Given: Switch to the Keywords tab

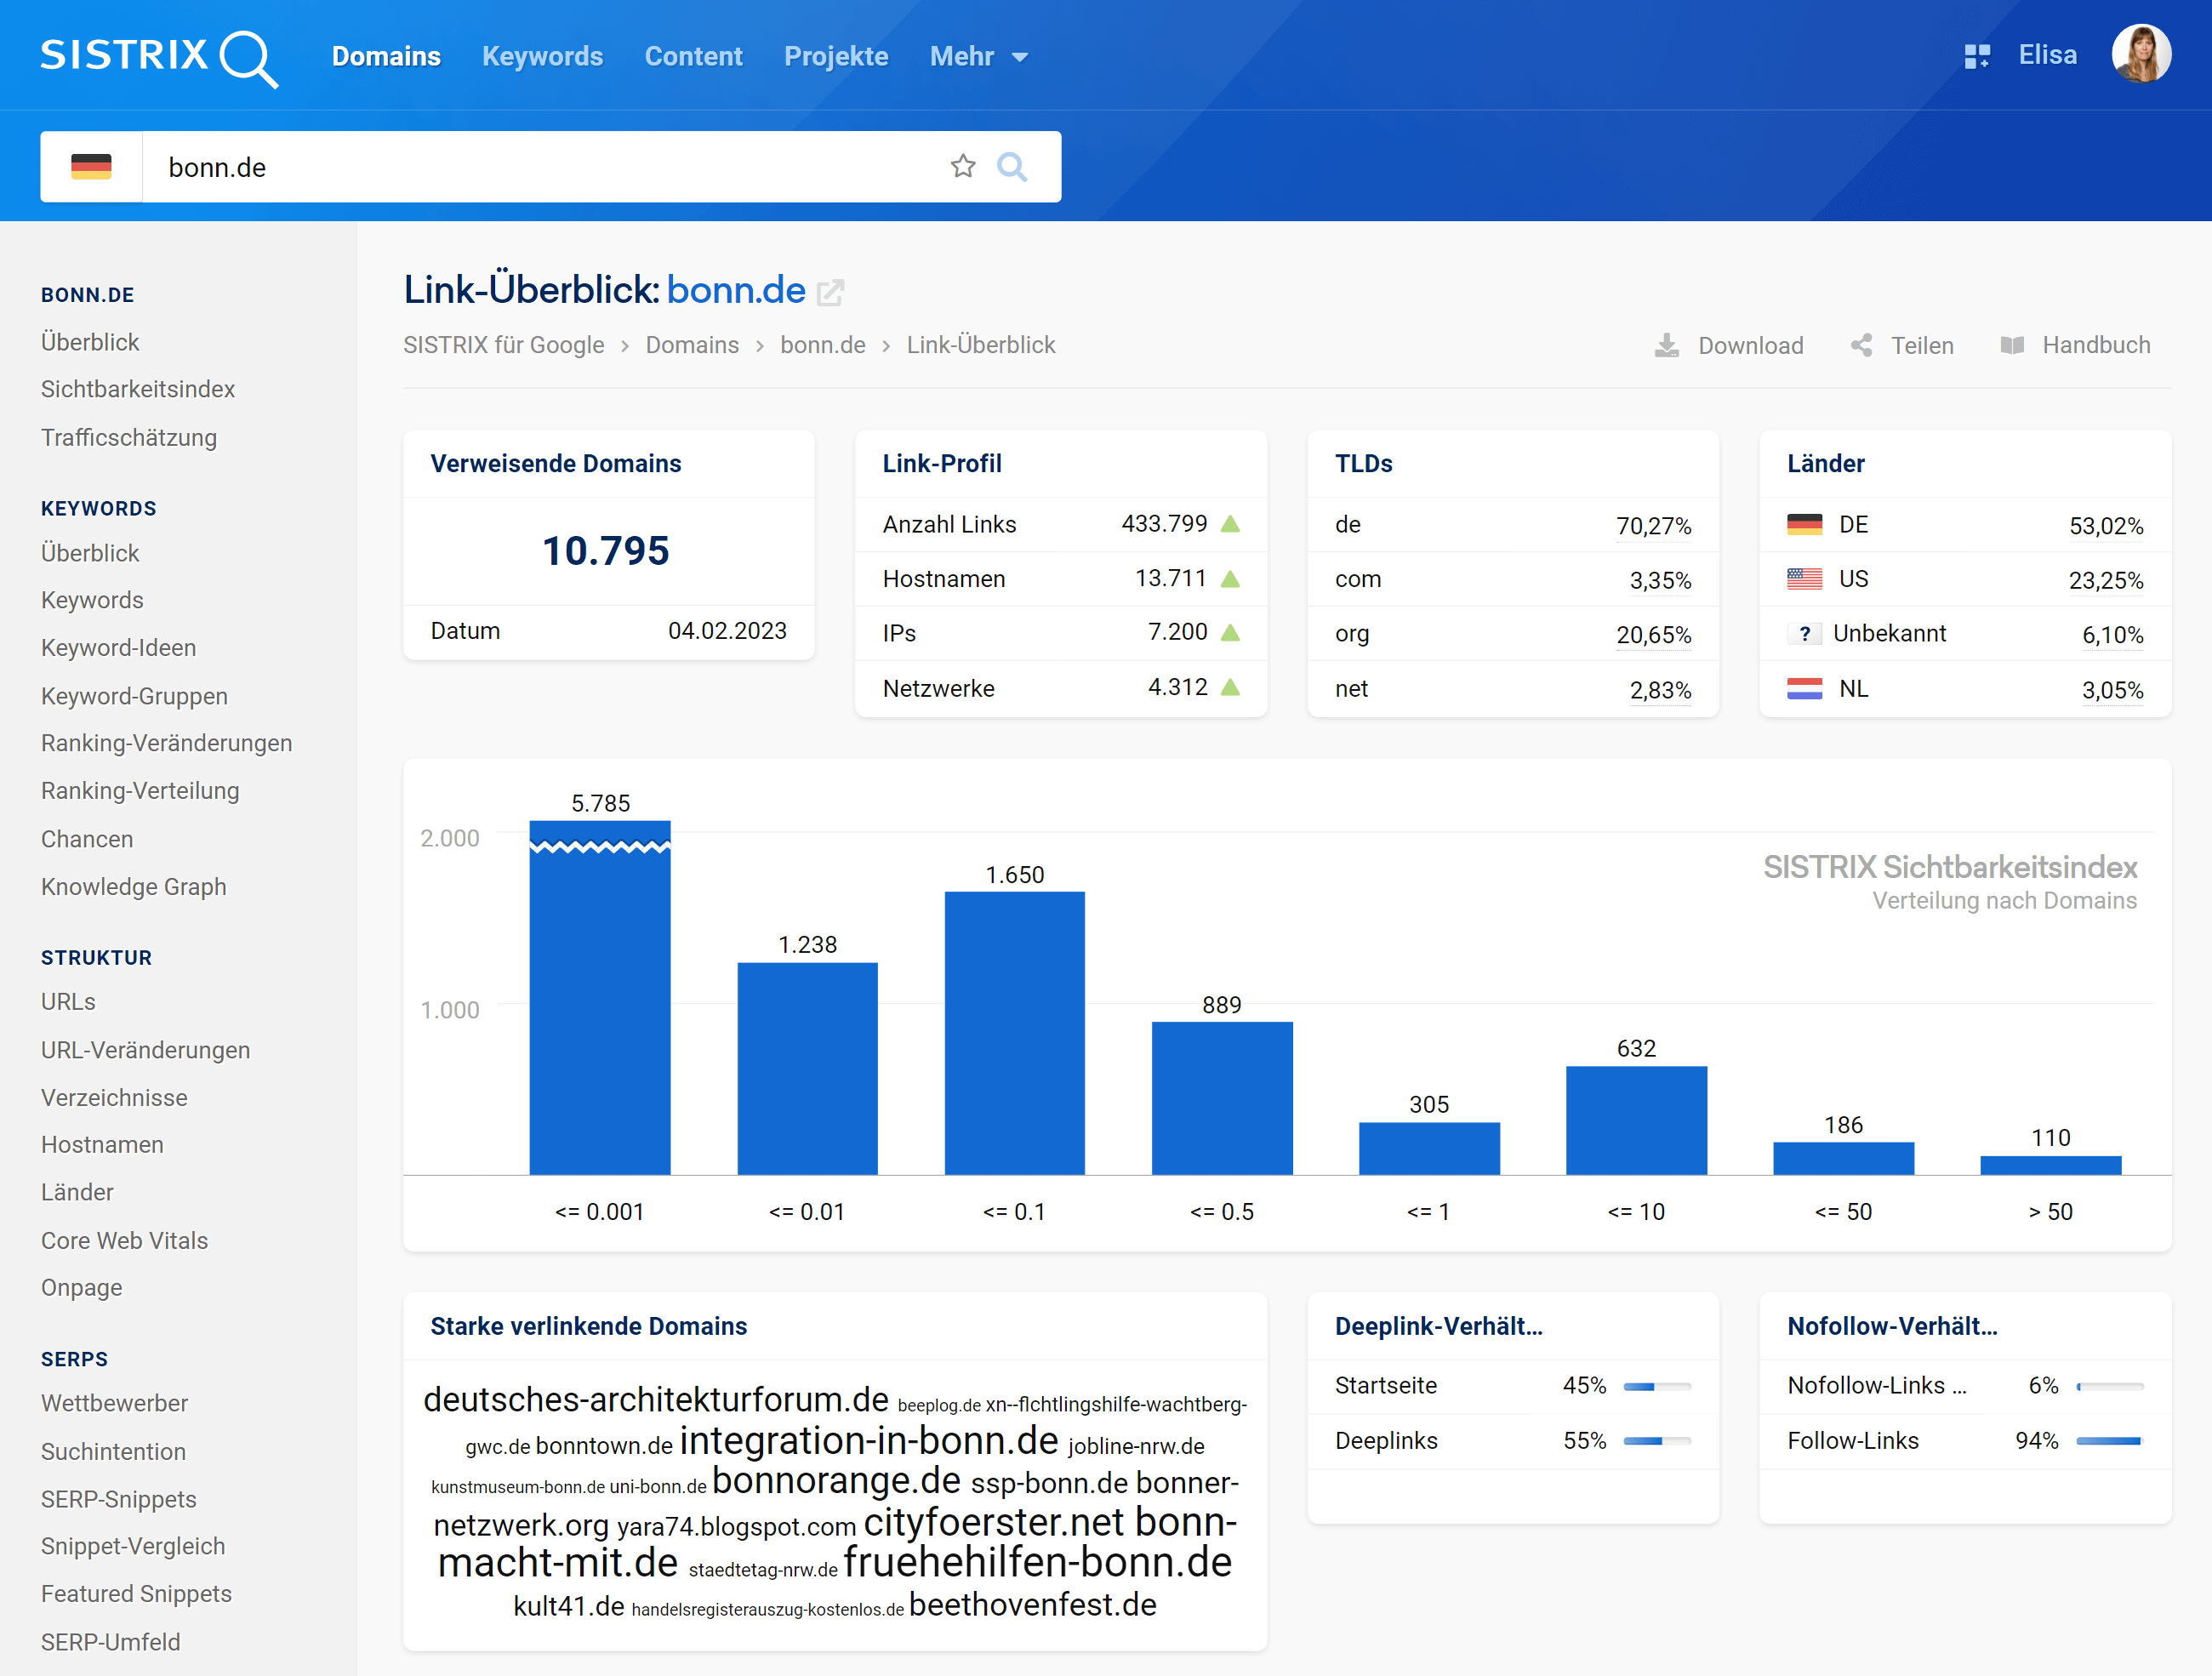Looking at the screenshot, I should [x=542, y=56].
